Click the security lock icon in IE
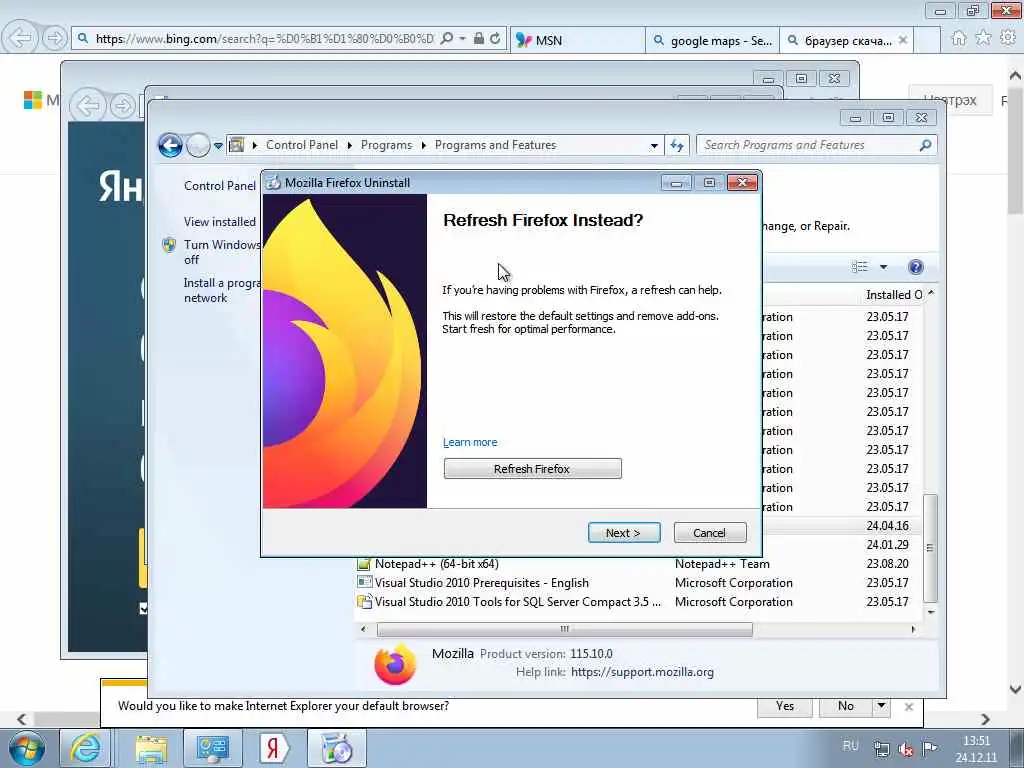1024x768 pixels. point(479,39)
